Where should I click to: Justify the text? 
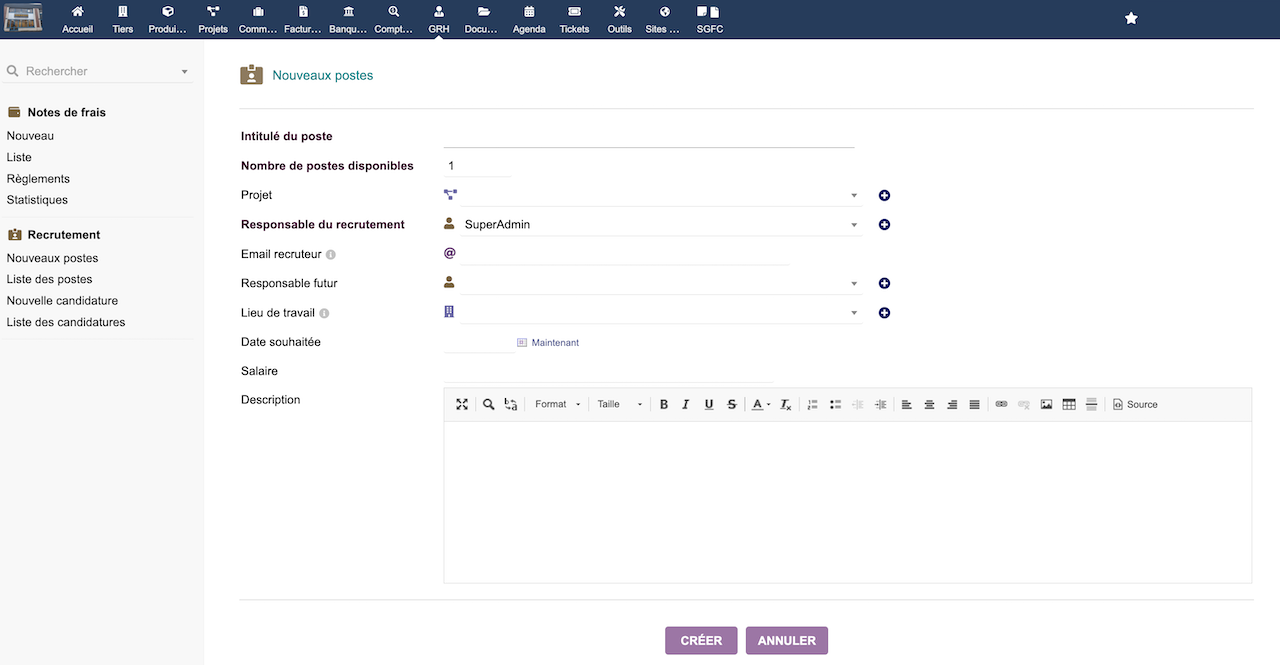pyautogui.click(x=974, y=404)
